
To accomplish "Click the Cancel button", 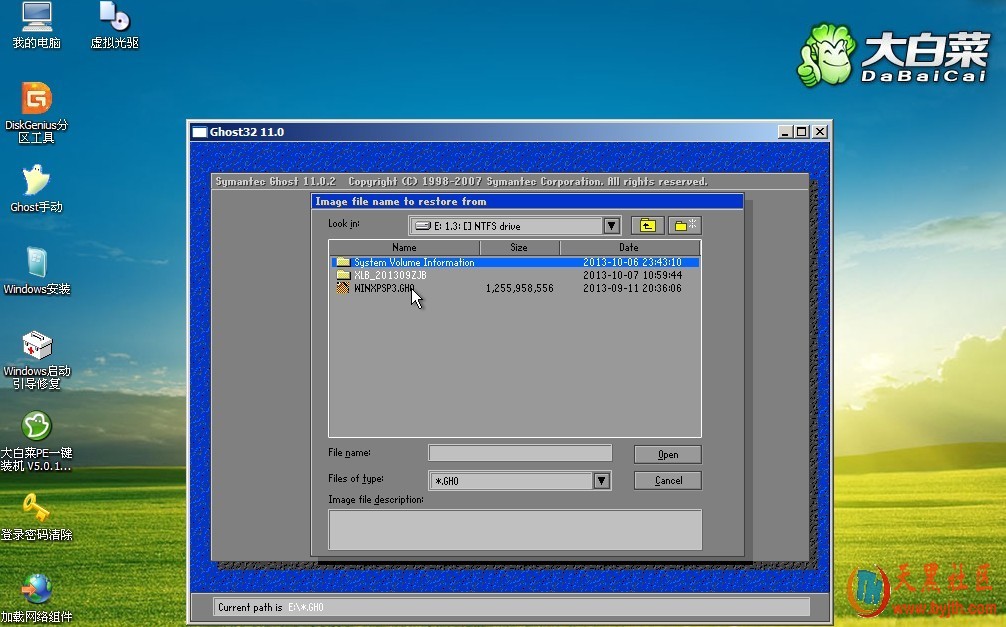I will pos(667,481).
